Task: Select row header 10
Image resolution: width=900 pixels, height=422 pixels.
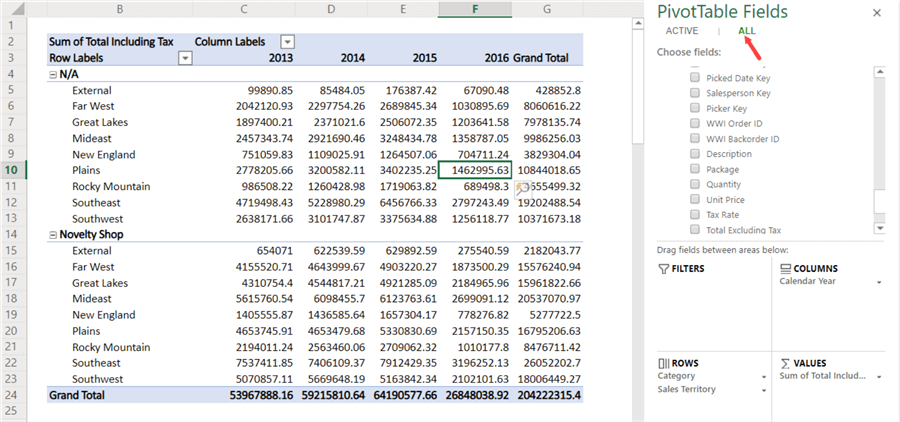Action: tap(13, 171)
